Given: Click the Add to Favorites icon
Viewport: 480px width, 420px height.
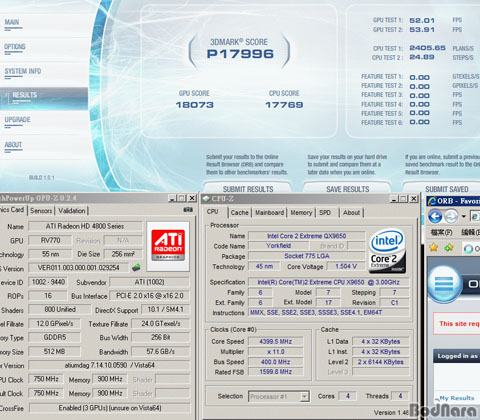Looking at the screenshot, I should (x=449, y=248).
